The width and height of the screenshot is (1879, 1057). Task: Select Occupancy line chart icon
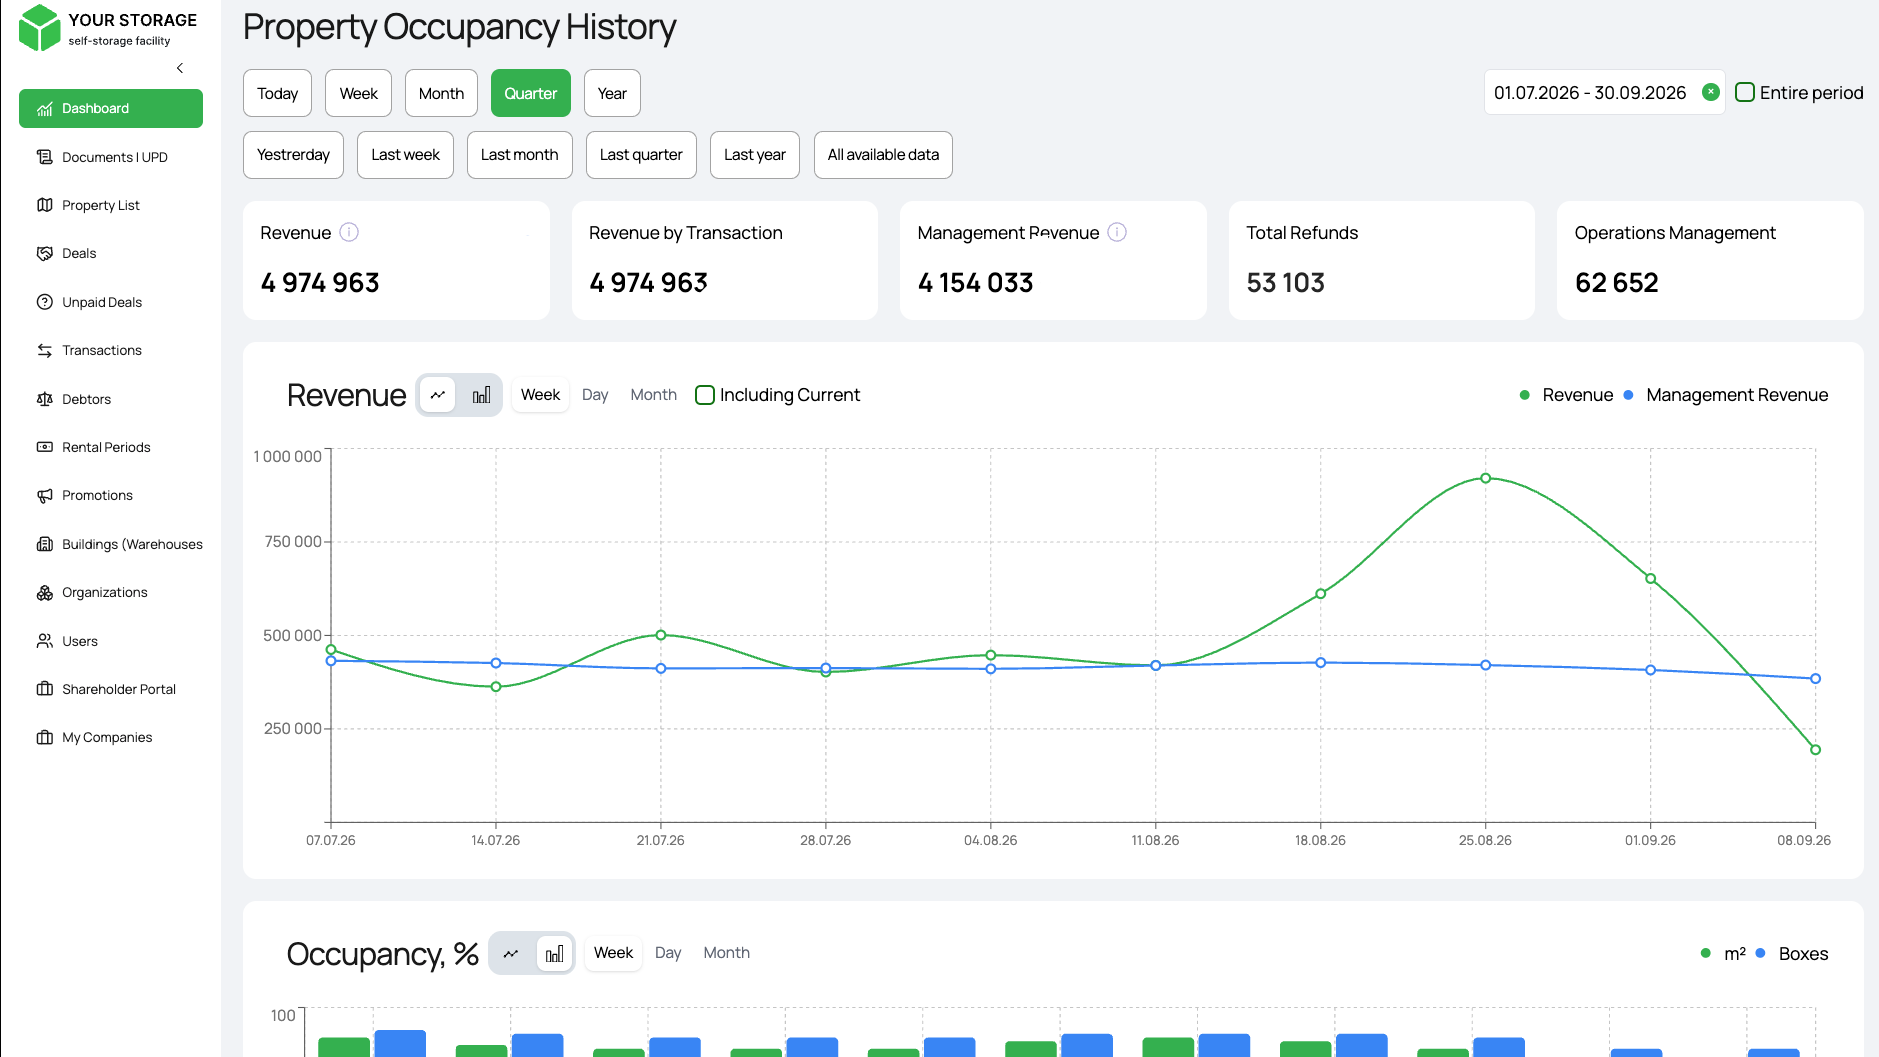point(511,954)
